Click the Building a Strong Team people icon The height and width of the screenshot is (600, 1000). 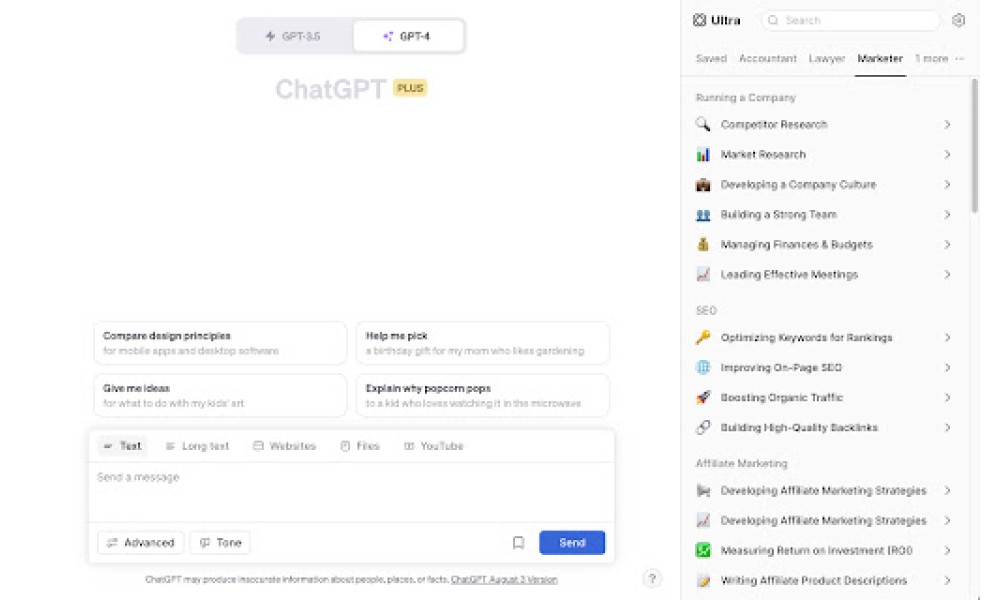click(703, 214)
